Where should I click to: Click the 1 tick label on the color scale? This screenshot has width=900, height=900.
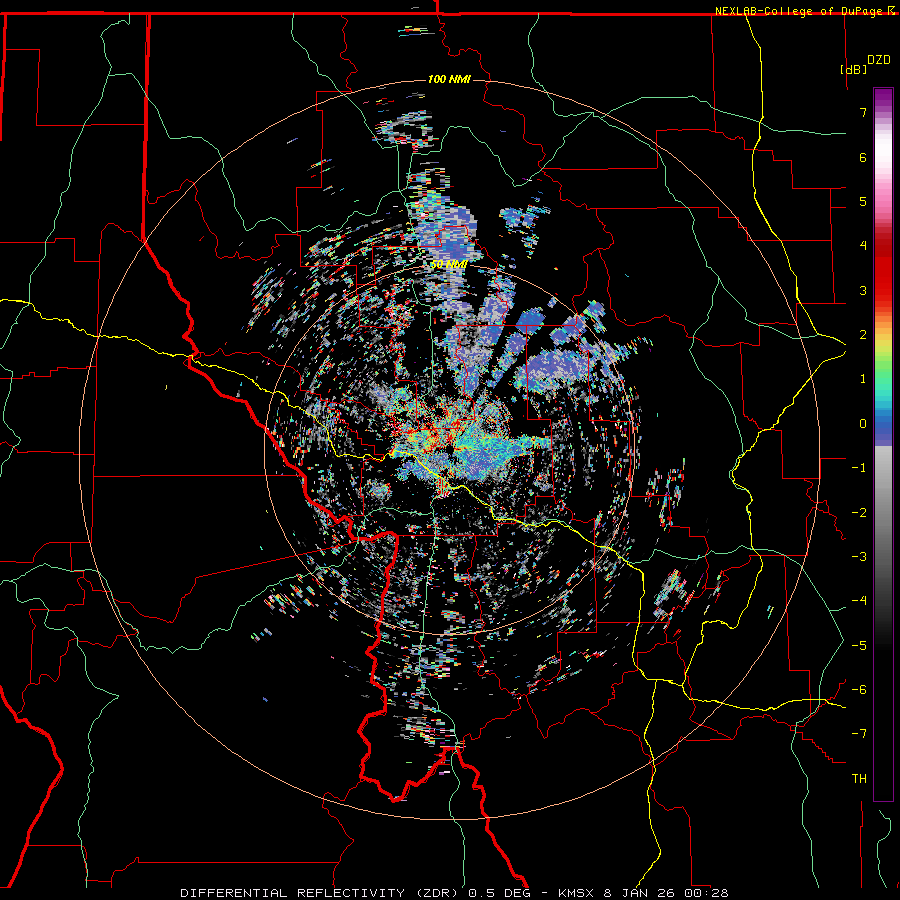863,379
